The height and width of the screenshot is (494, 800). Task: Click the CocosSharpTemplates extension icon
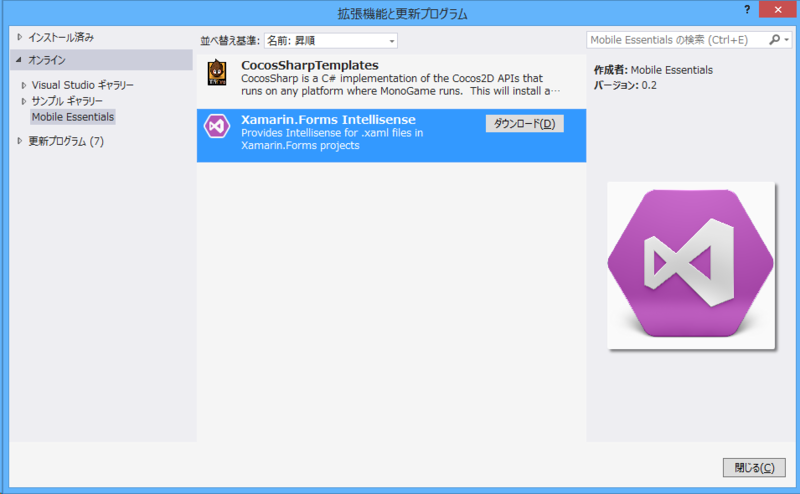click(x=217, y=72)
